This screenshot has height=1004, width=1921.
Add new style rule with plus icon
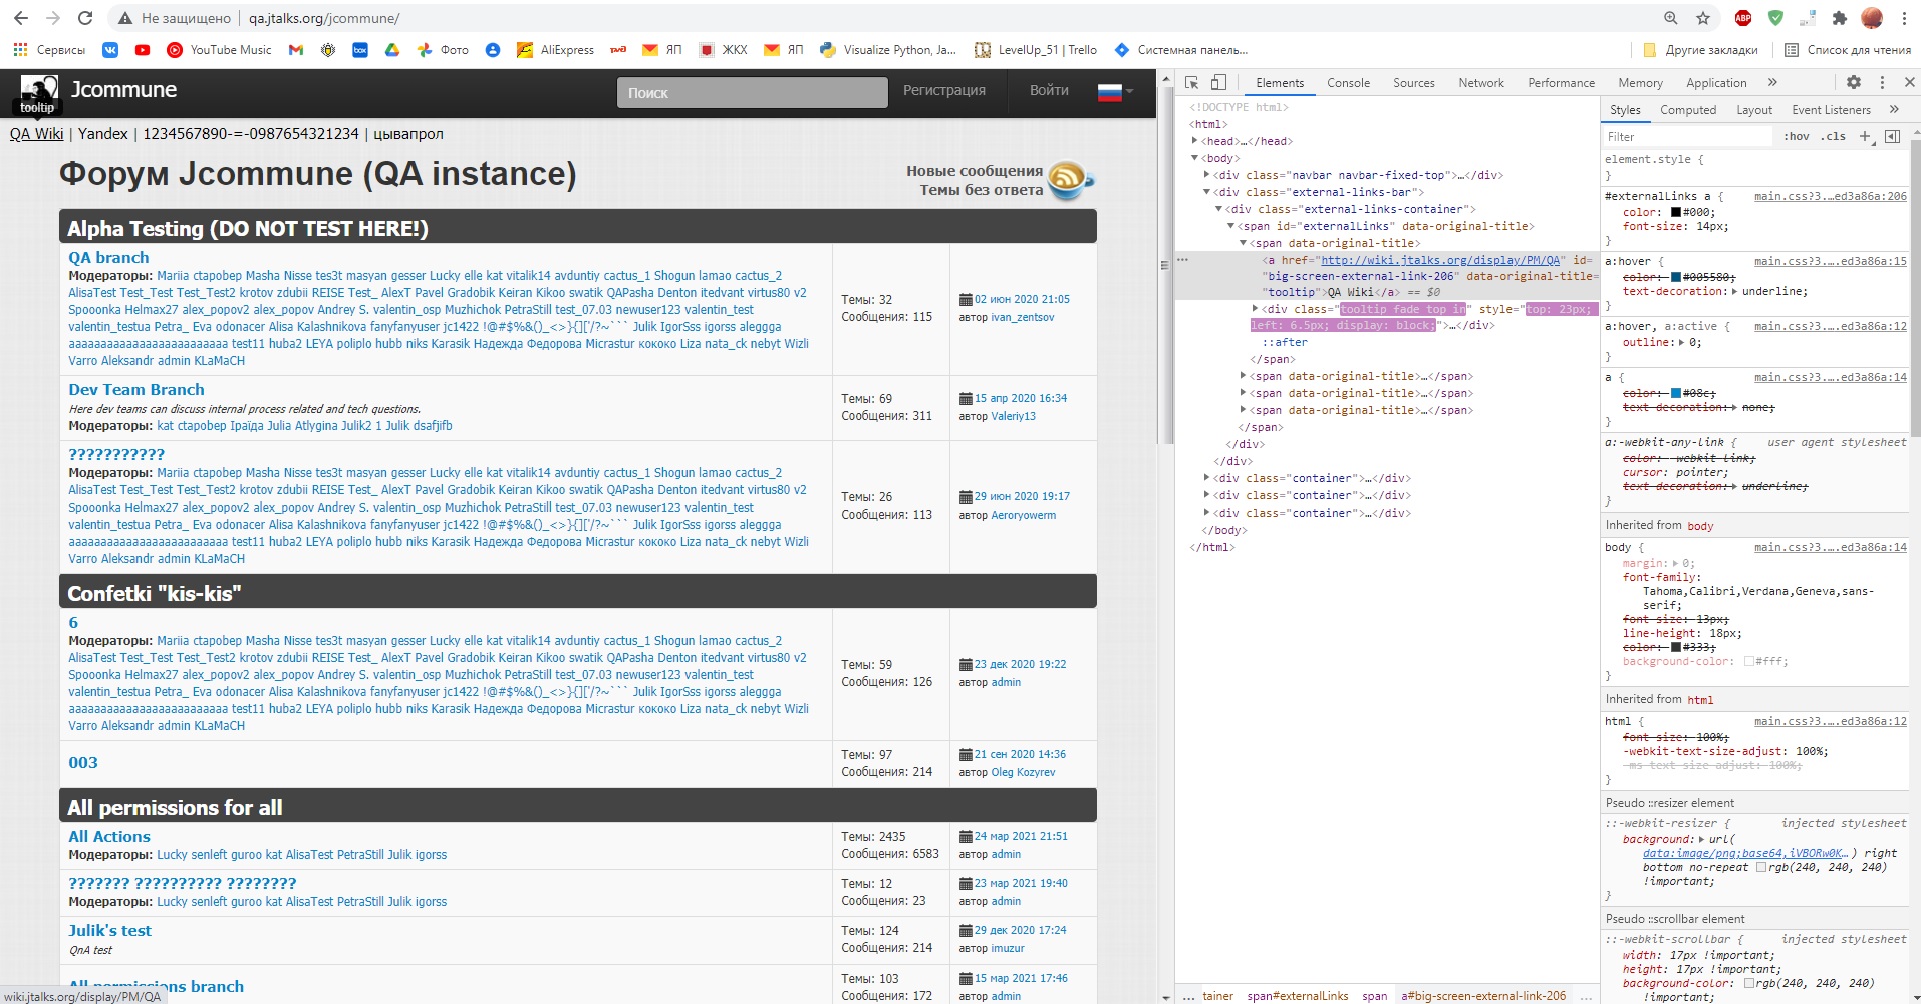tap(1865, 136)
